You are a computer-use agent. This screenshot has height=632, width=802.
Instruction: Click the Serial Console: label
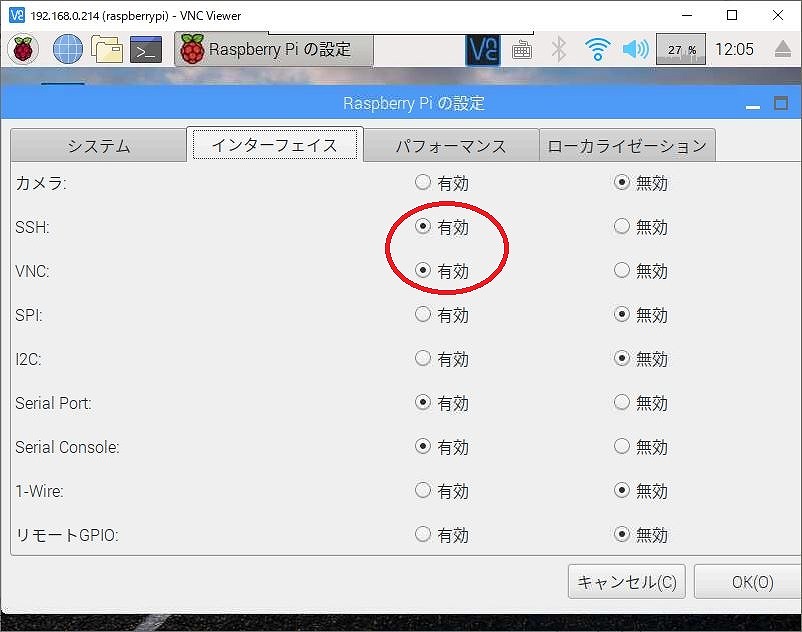(x=67, y=447)
